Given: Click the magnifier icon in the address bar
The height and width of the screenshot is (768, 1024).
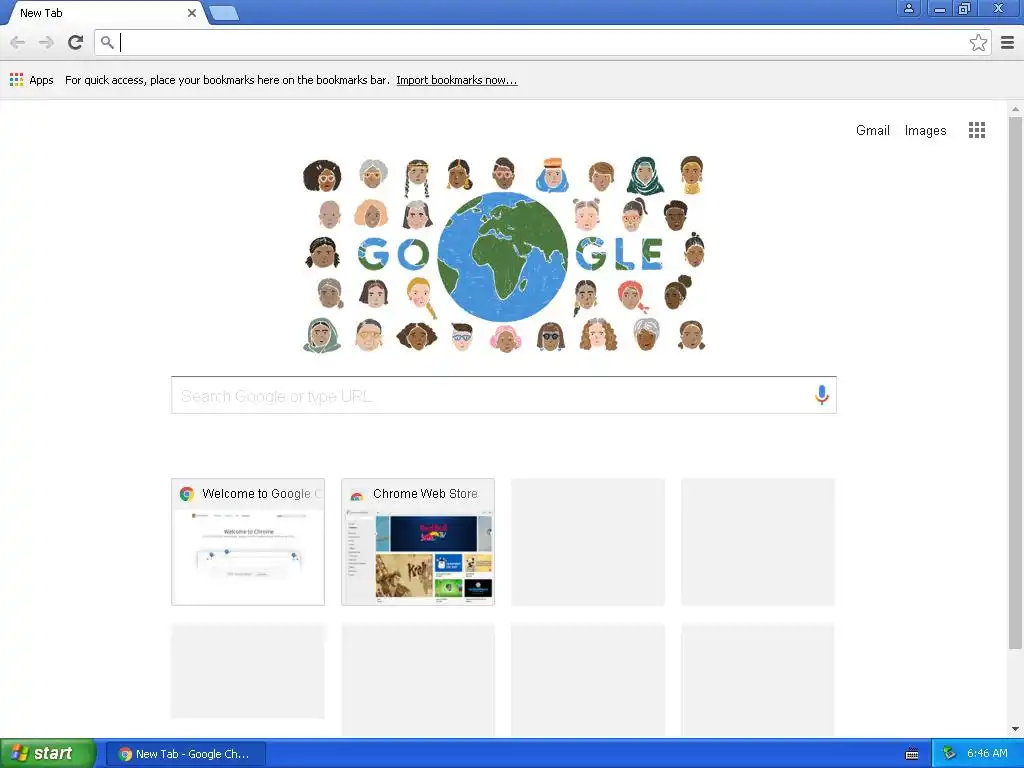Looking at the screenshot, I should [x=107, y=42].
